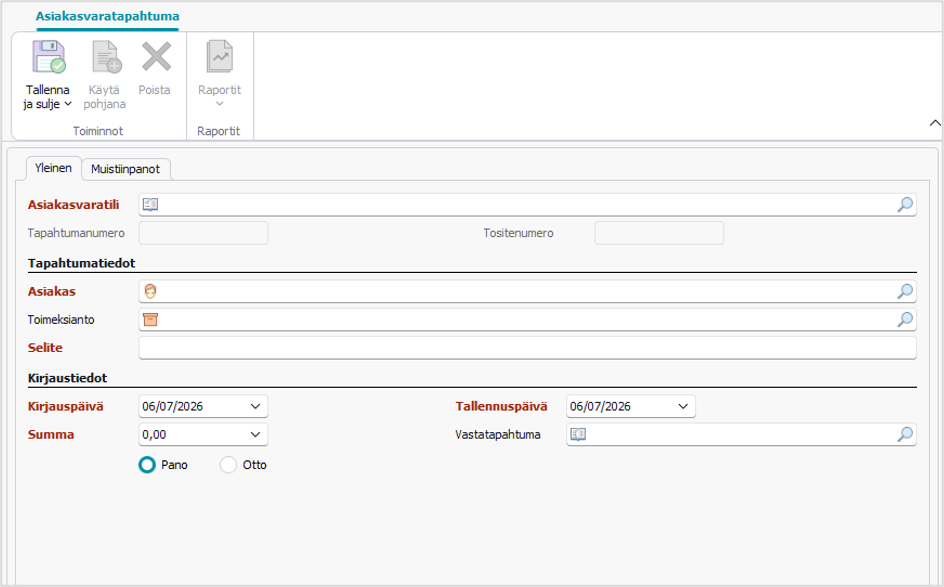Click the book icon in Asiakasvaratili field
The height and width of the screenshot is (587, 944).
click(151, 205)
